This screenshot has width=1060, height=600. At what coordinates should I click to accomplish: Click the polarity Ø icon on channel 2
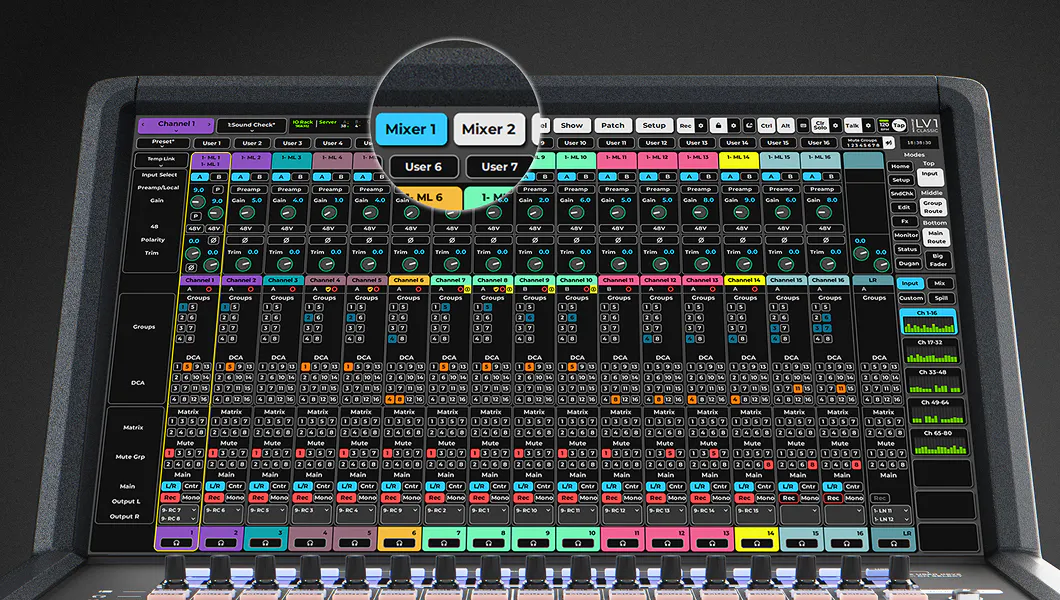(245, 240)
